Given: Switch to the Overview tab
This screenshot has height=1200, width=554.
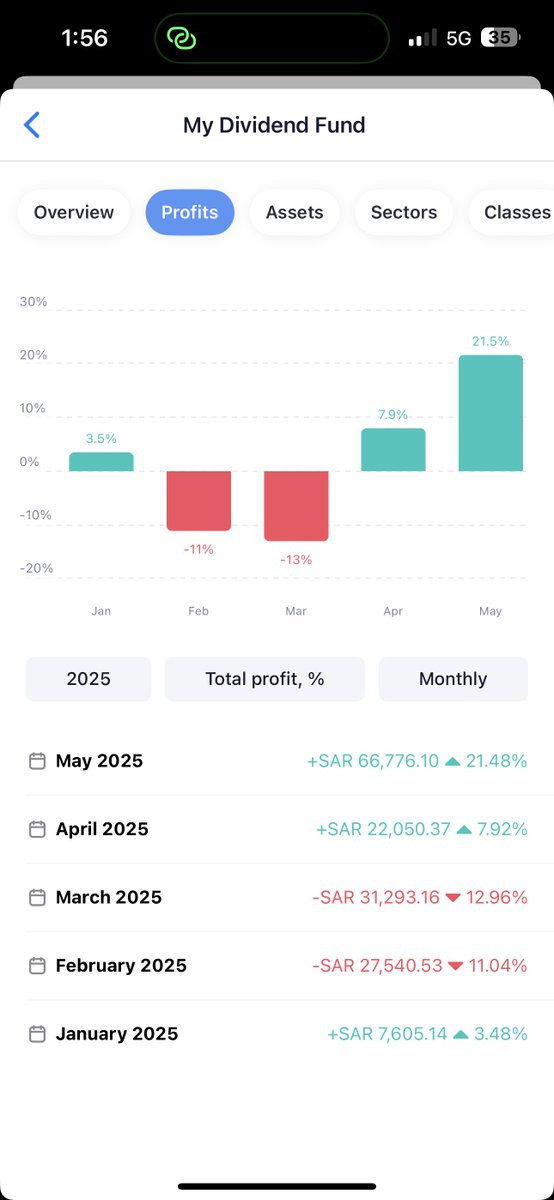Looking at the screenshot, I should (74, 212).
